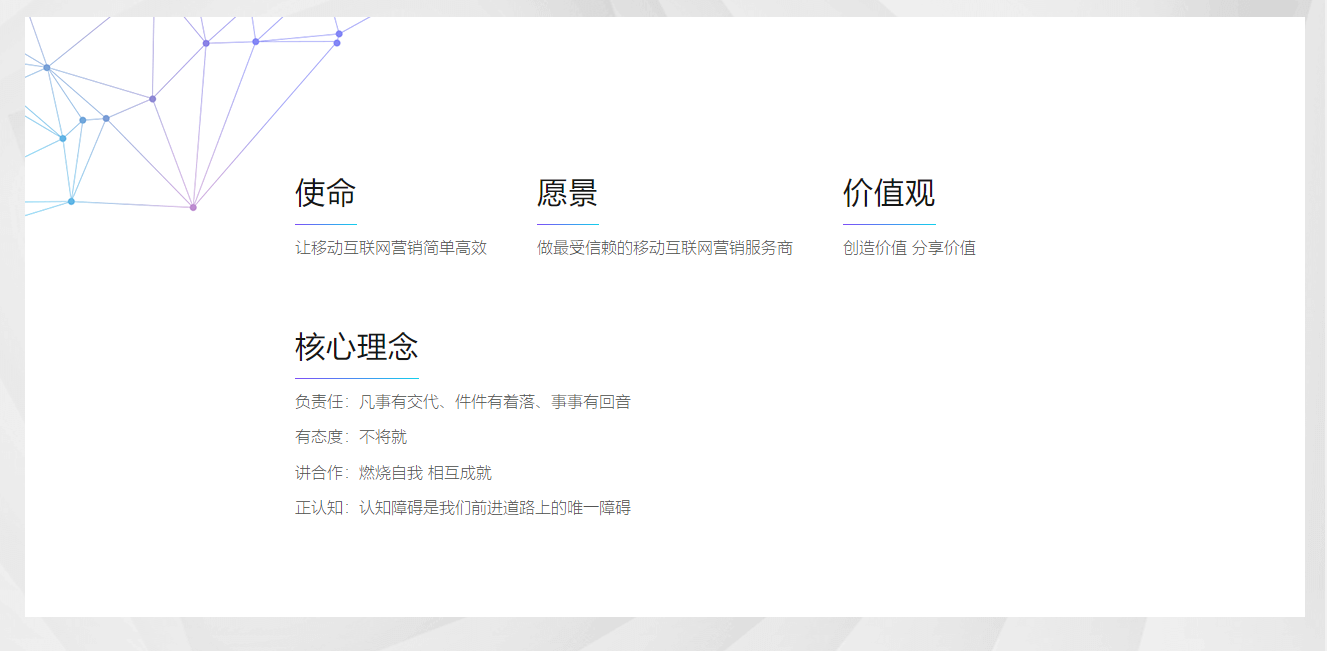
Task: Select the 愿景 heading
Action: pyautogui.click(x=567, y=193)
